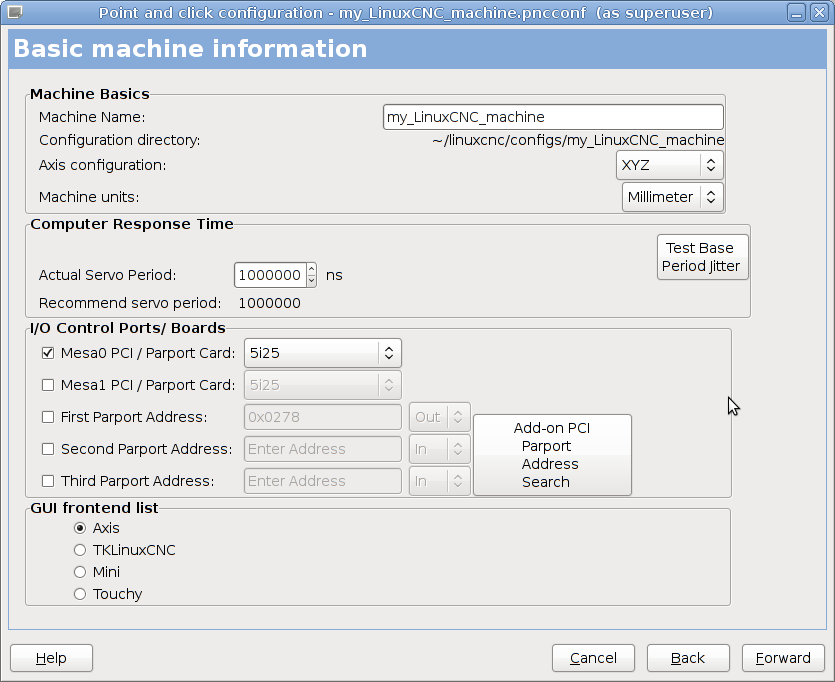Open the disabled Mesa1 card 5i25 dropdown
Screen dimensions: 835x682
323,385
